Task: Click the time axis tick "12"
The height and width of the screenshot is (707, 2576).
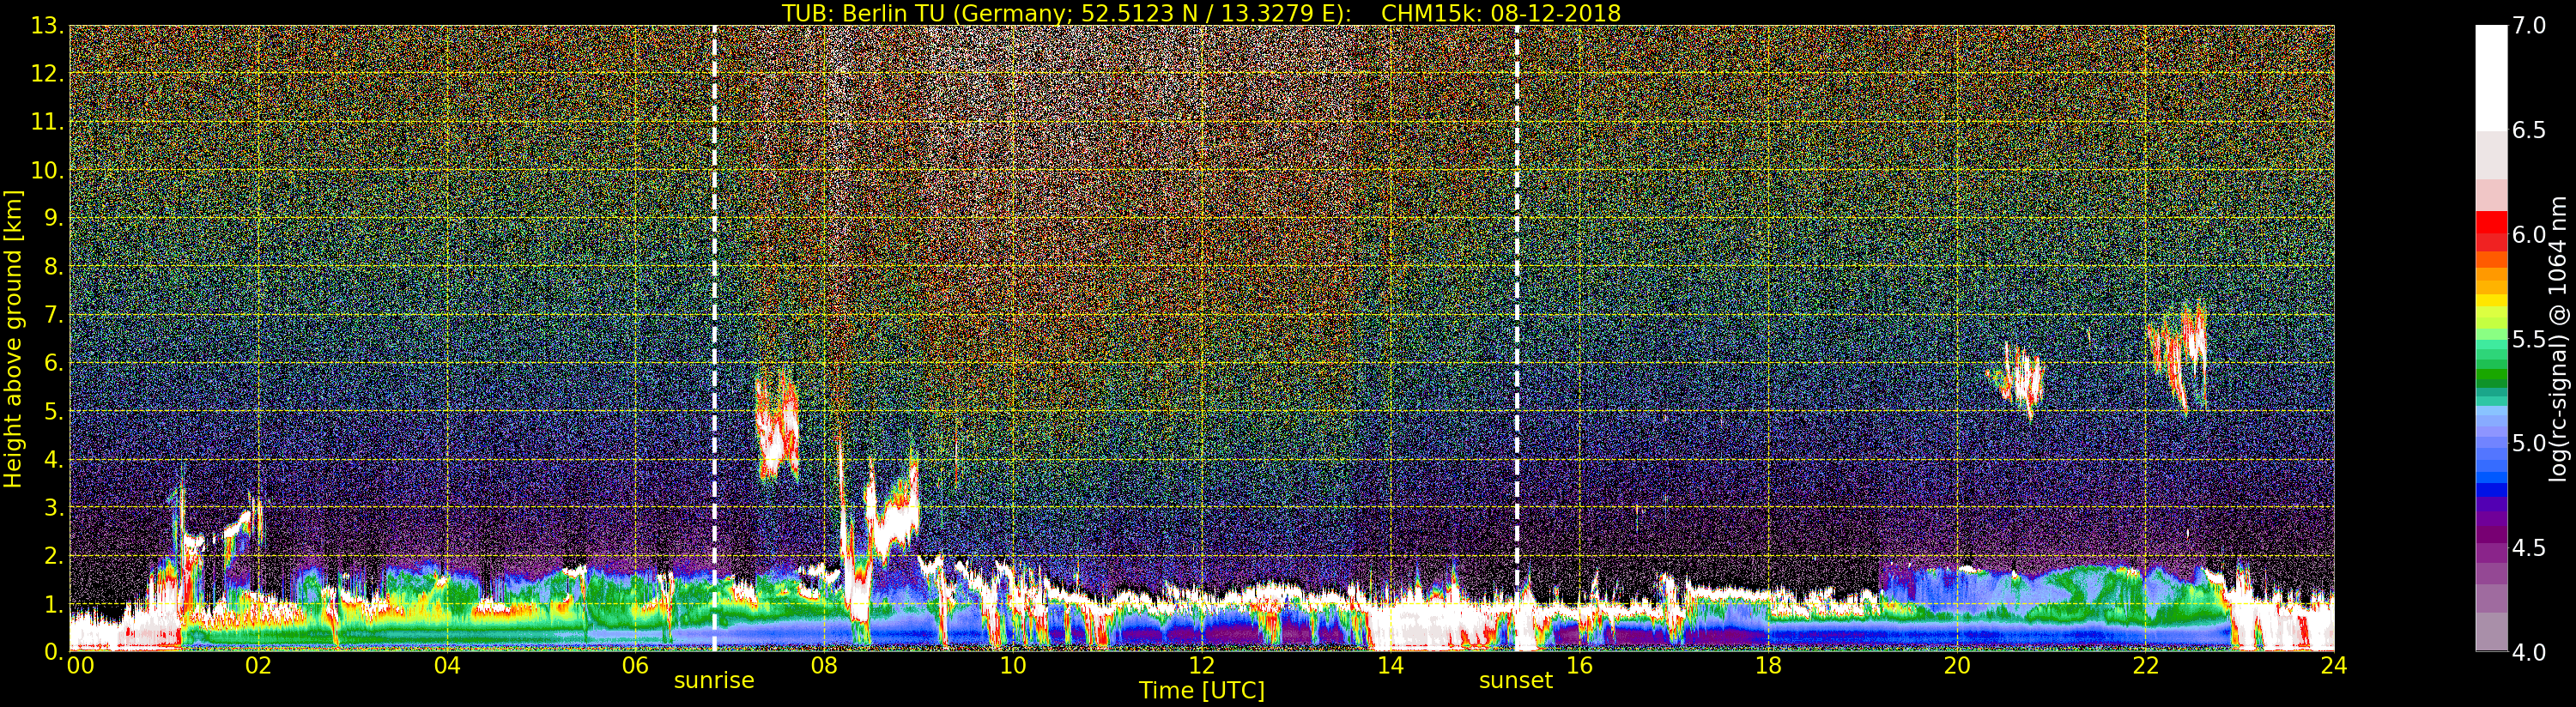Action: click(x=1202, y=666)
